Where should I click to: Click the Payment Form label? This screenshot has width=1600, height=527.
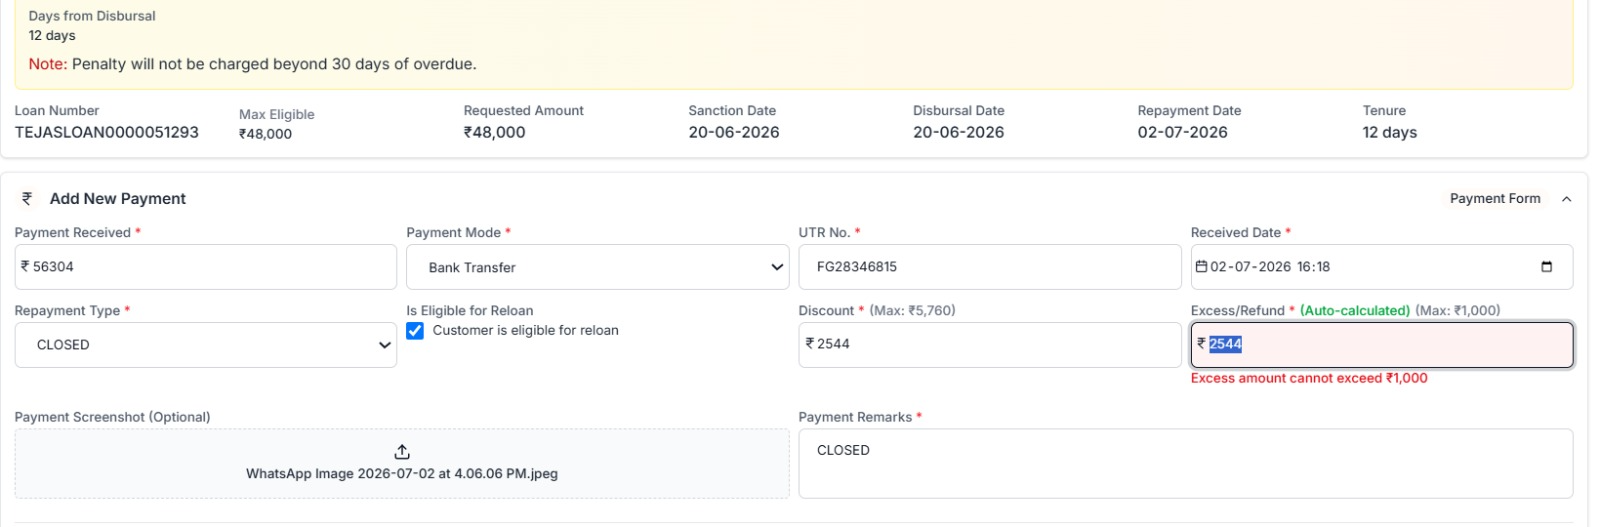pyautogui.click(x=1495, y=199)
